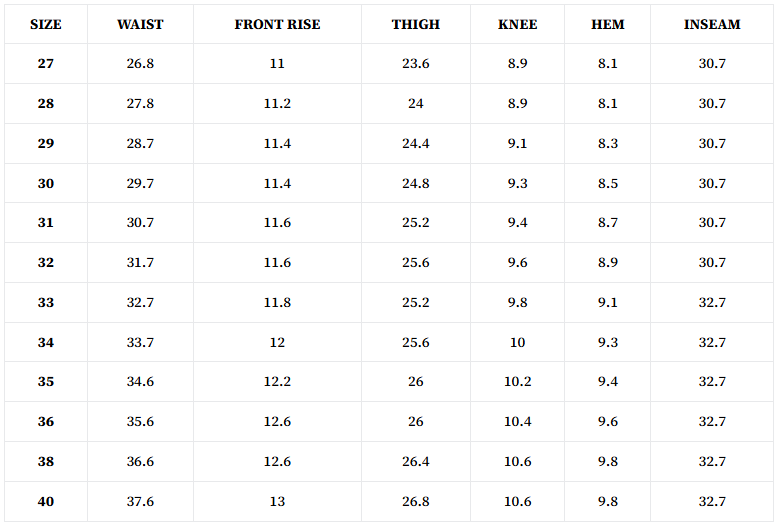This screenshot has height=527, width=779.
Task: Click waist value 26.8 for size 27
Action: tap(140, 64)
